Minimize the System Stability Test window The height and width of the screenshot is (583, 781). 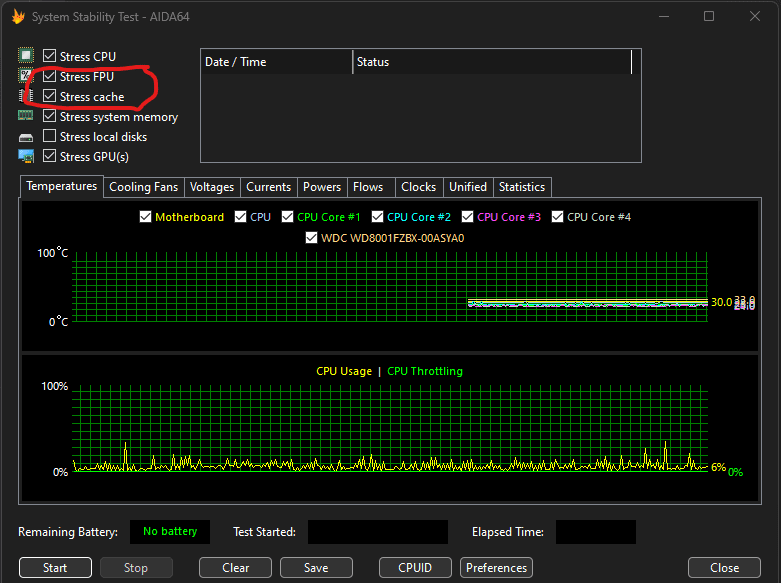(x=663, y=16)
